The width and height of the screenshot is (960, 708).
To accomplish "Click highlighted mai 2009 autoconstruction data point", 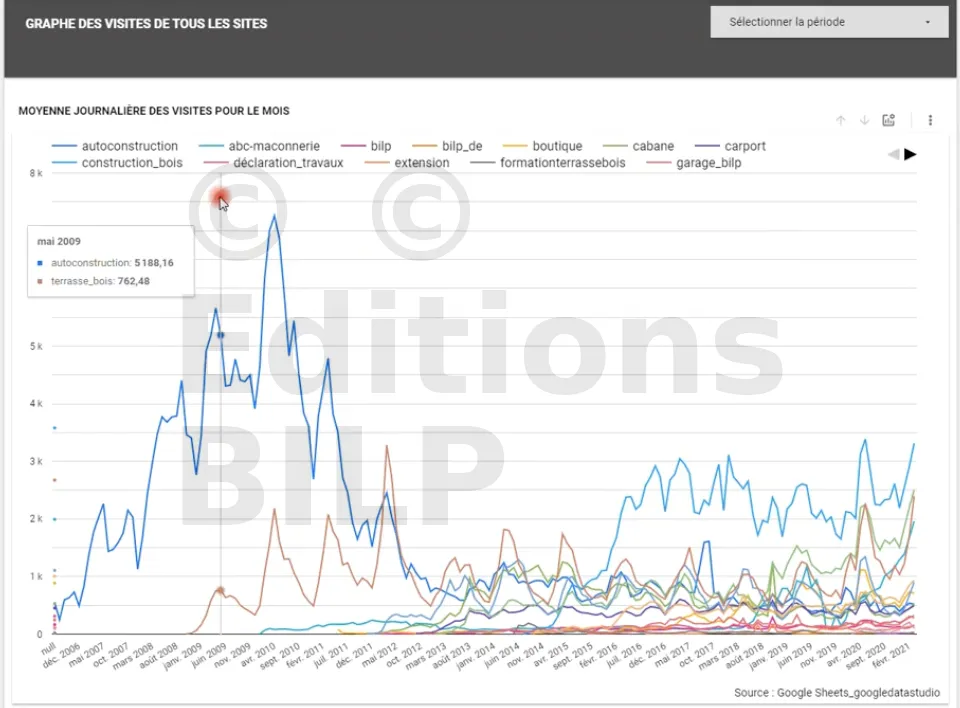I will [x=220, y=335].
